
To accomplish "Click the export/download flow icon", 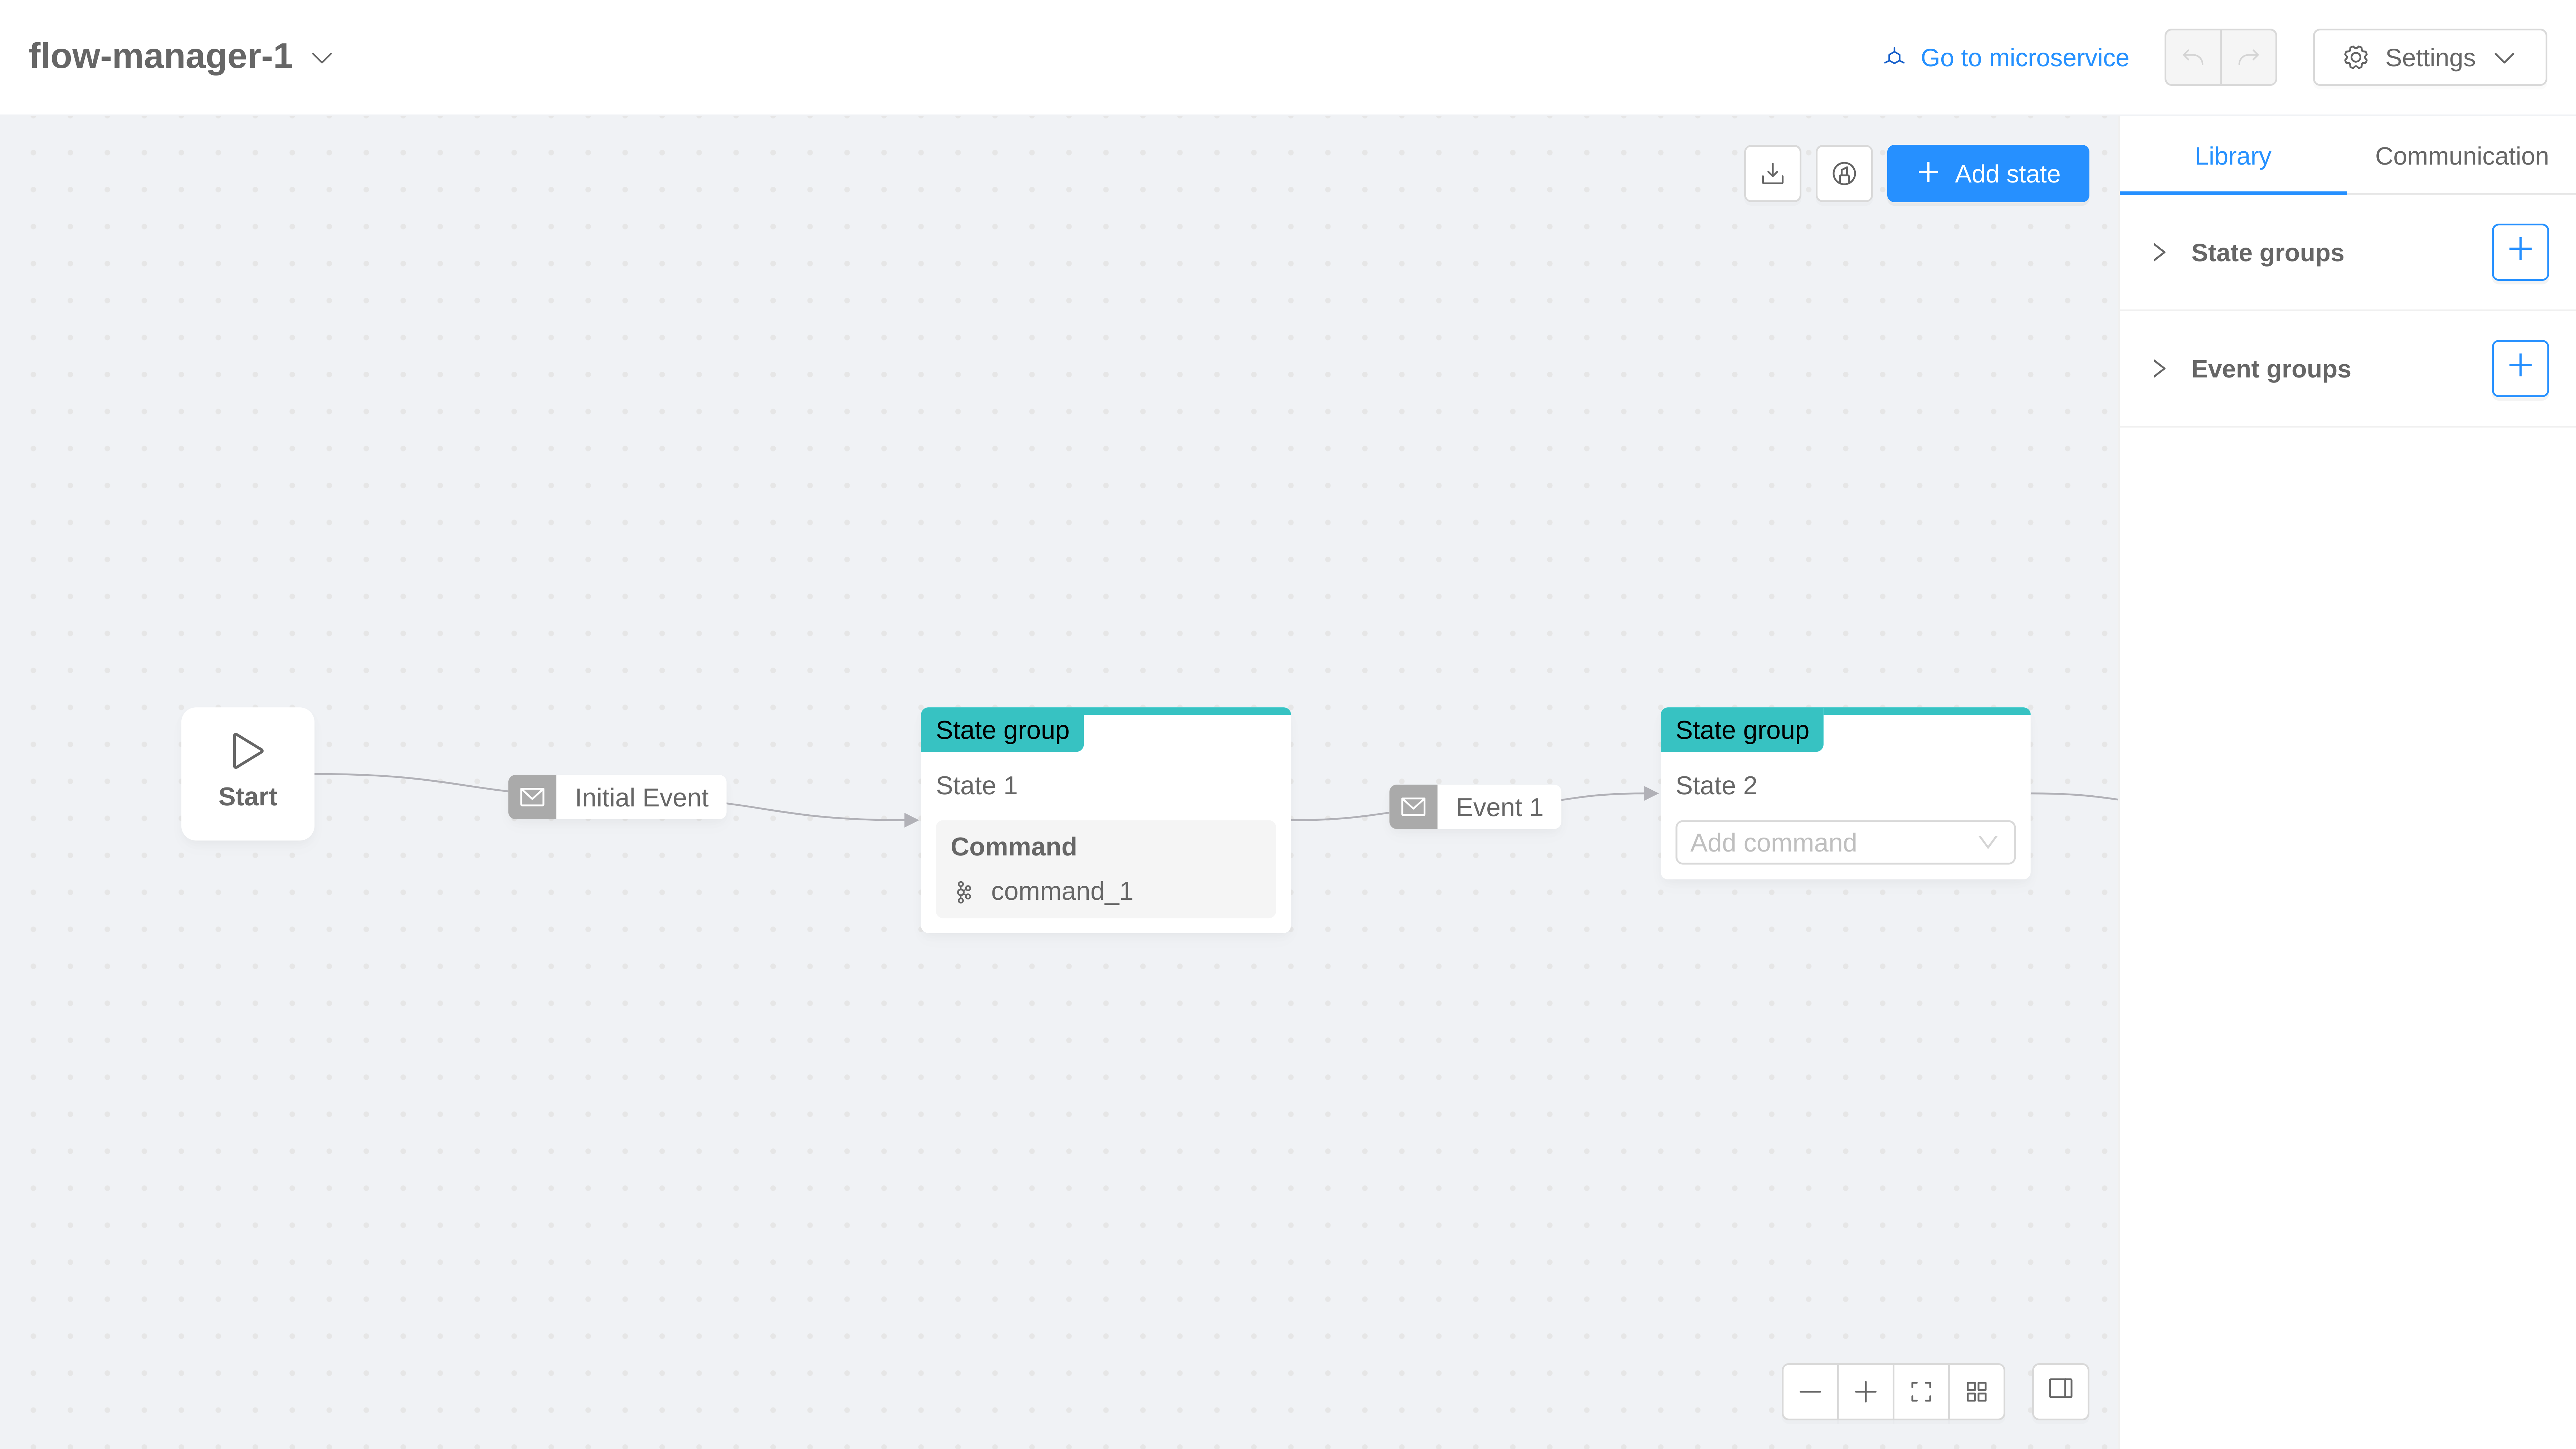I will pos(1773,173).
